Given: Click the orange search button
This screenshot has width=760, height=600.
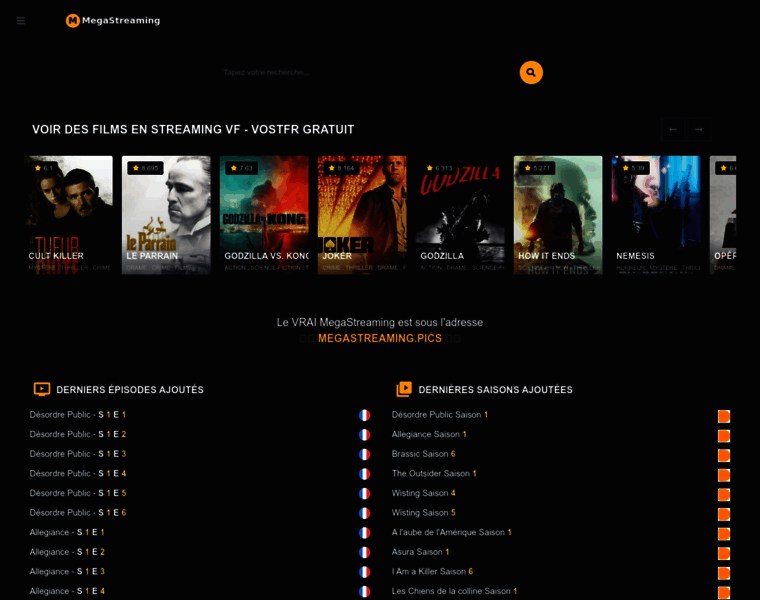Looking at the screenshot, I should (x=531, y=72).
